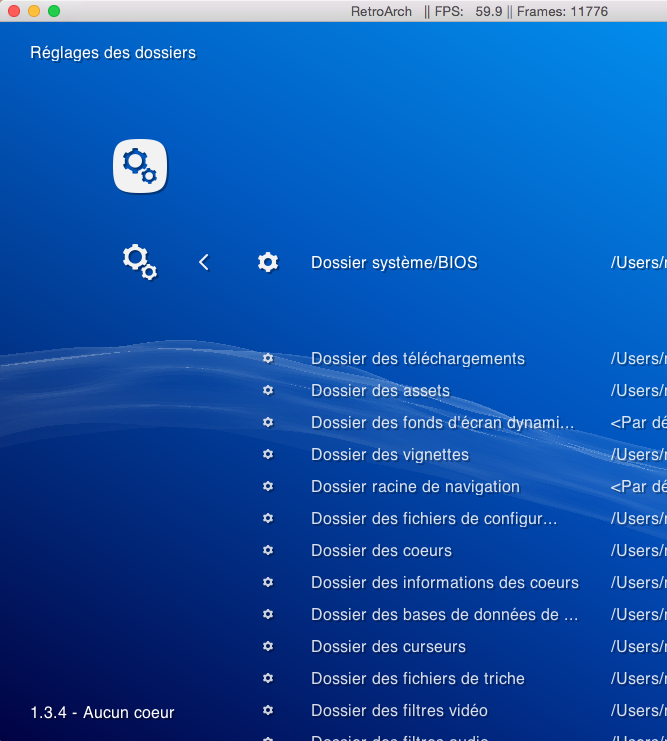
Task: Open Dossier des fichiers de configur... entry
Action: [434, 519]
